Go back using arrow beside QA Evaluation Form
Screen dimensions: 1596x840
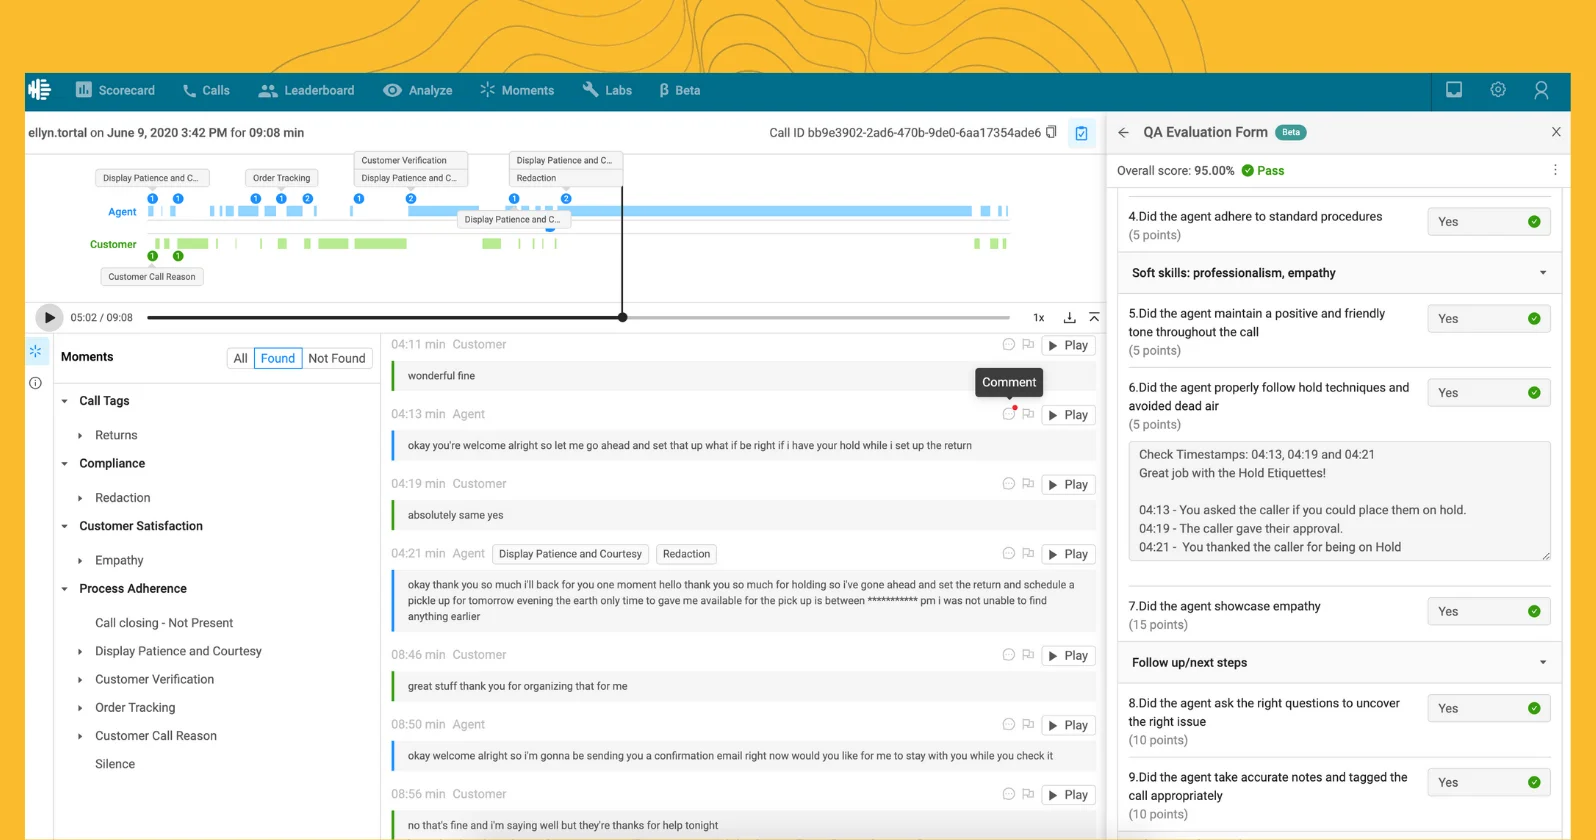(x=1123, y=132)
